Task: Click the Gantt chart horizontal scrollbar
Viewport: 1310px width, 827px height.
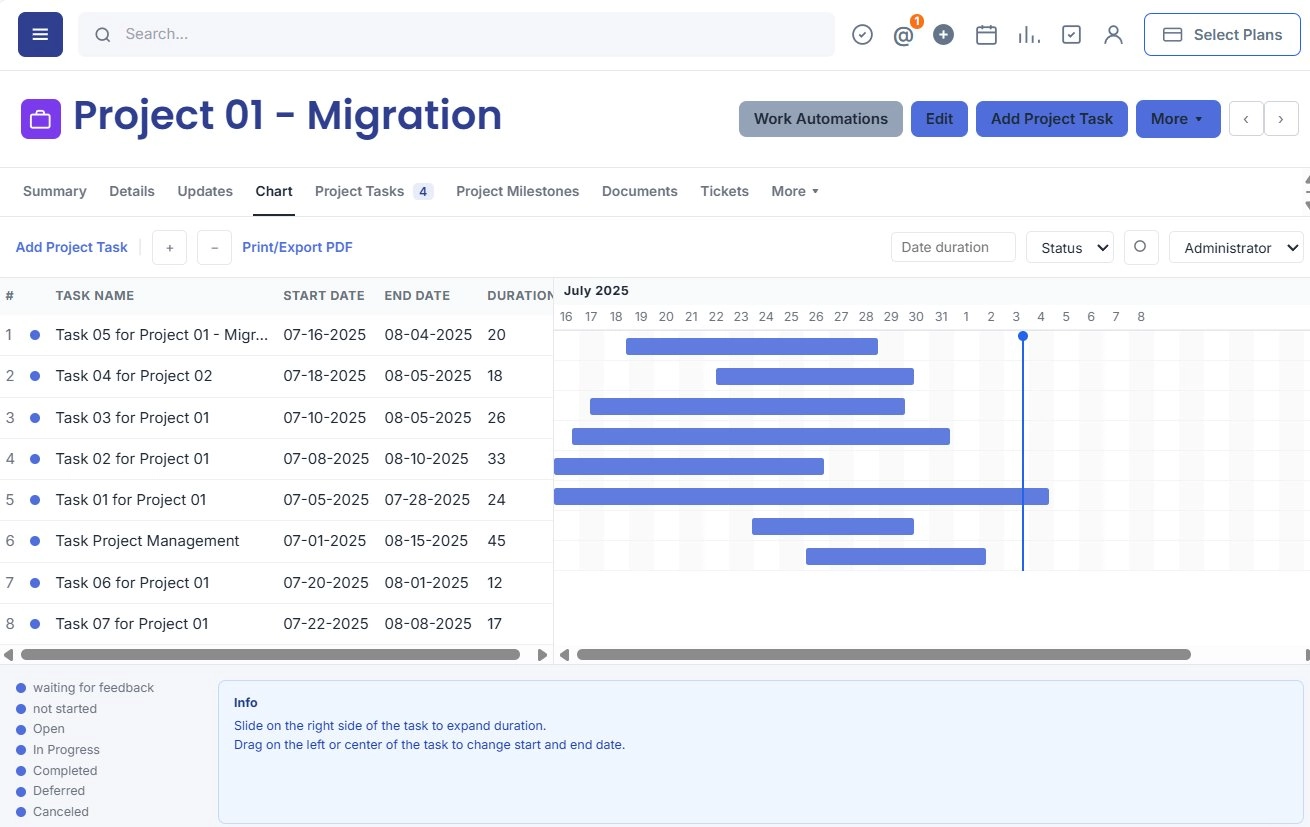Action: [884, 655]
